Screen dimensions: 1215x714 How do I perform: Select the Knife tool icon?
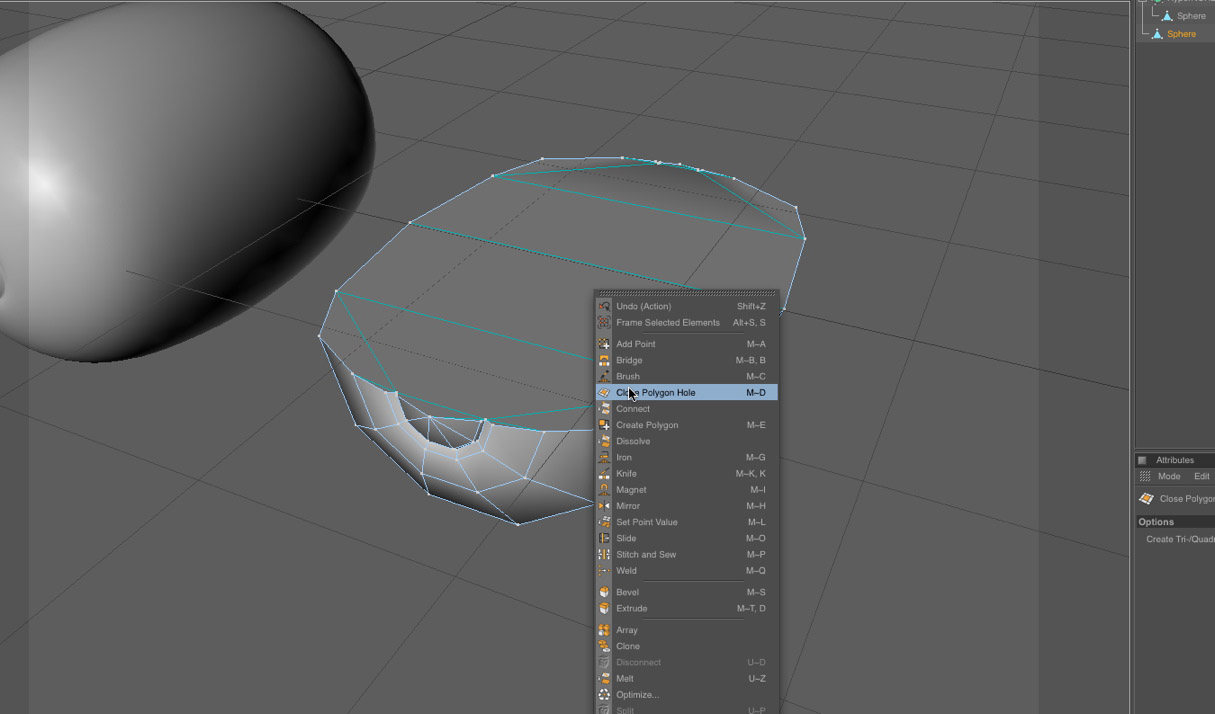(604, 473)
